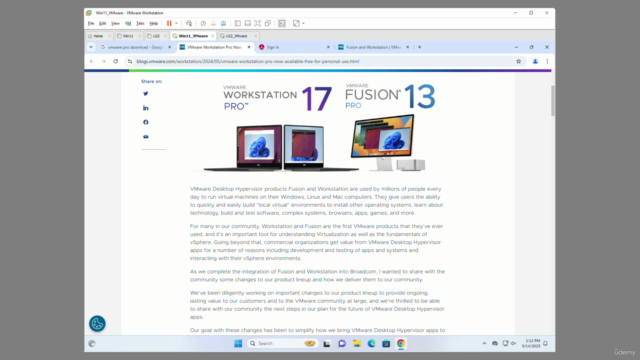Open the notifications bell icon
Image resolution: width=640 pixels, height=360 pixels.
pos(545,344)
